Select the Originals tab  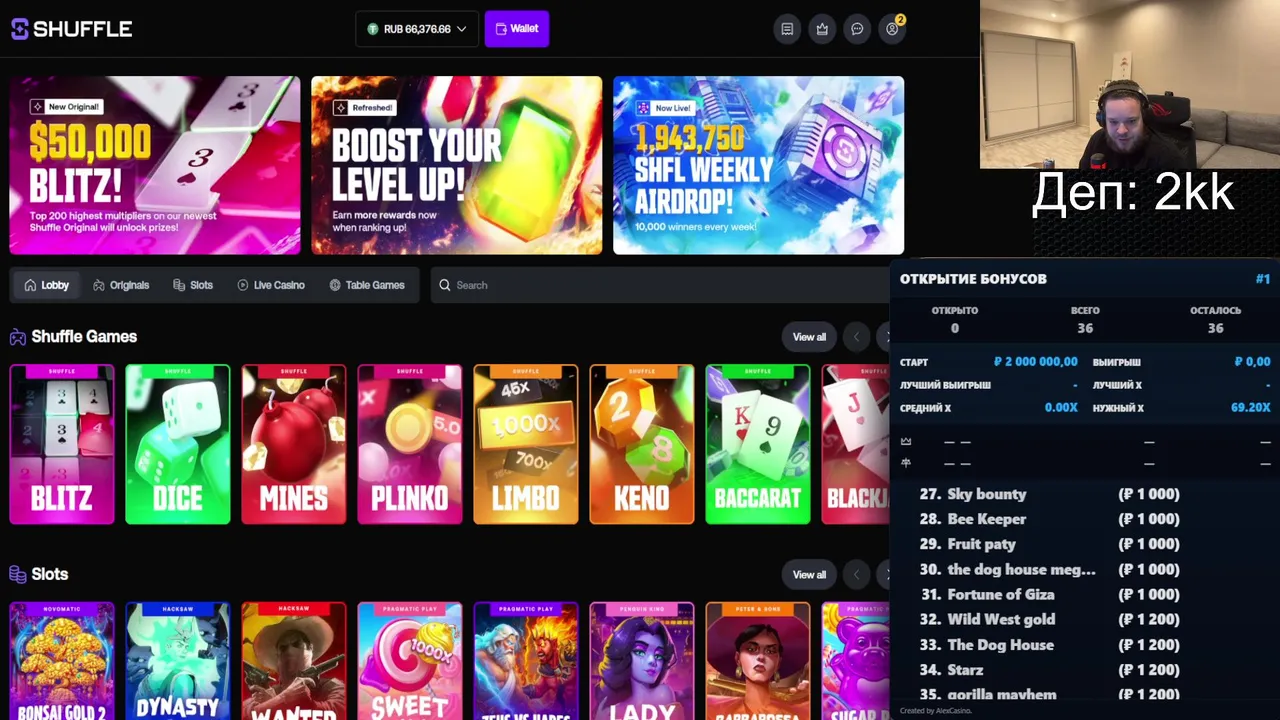(121, 285)
